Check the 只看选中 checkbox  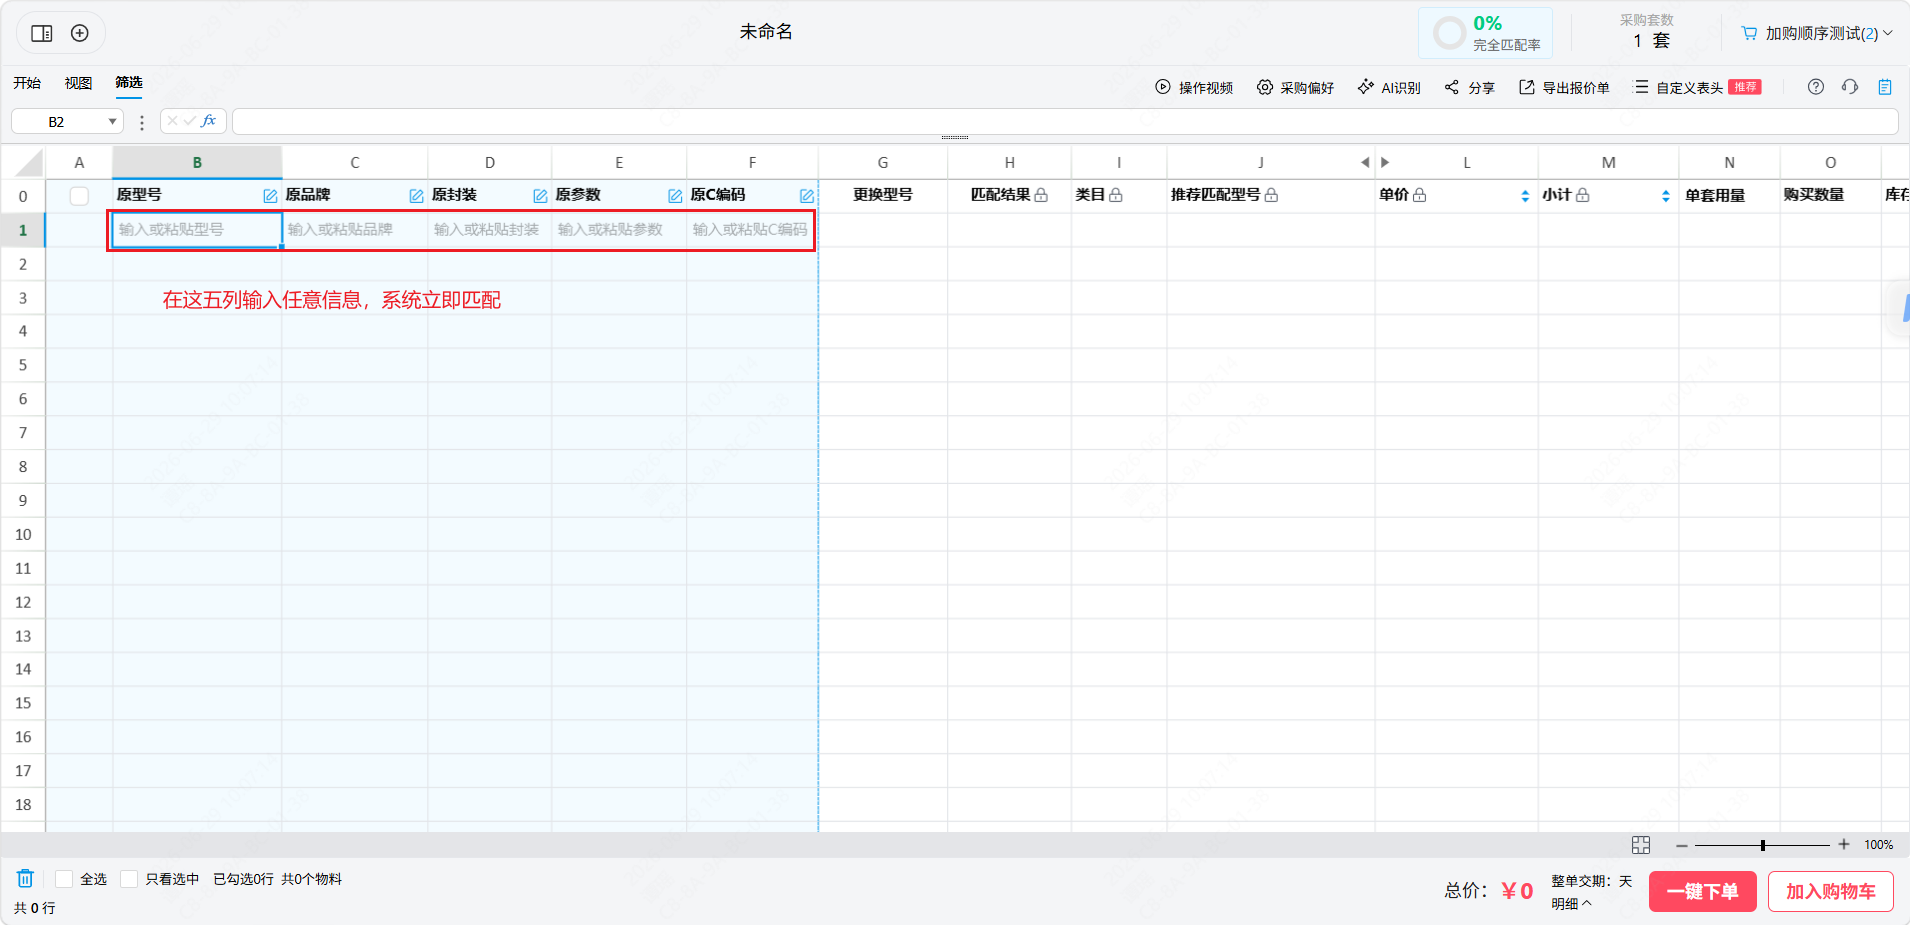pos(129,879)
